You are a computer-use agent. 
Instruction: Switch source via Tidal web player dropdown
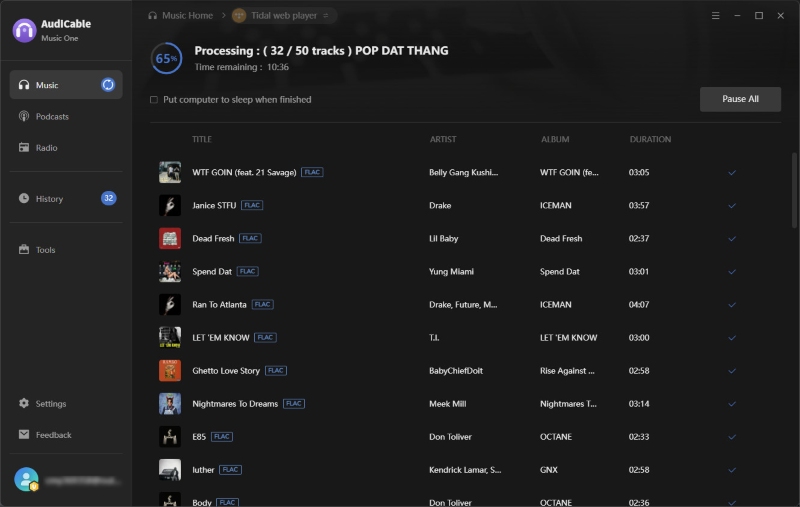tap(284, 15)
